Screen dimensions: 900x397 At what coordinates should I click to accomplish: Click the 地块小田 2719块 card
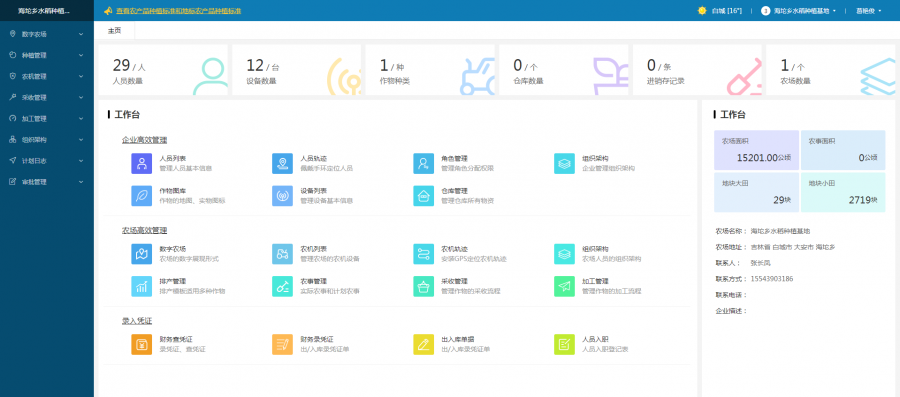point(843,193)
